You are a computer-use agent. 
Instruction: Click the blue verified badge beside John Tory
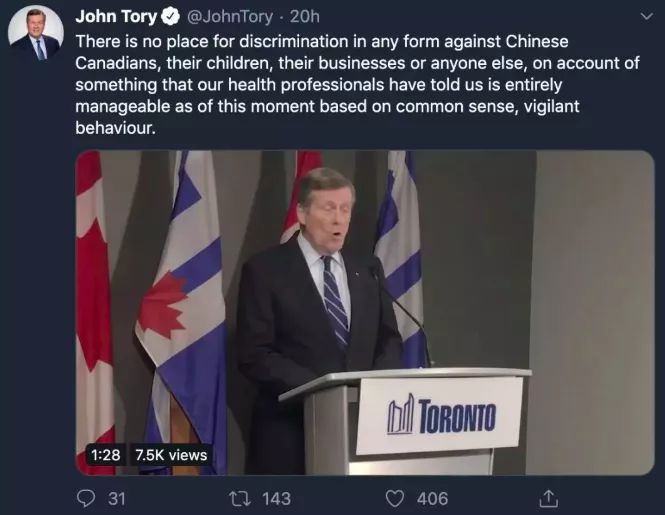(170, 17)
